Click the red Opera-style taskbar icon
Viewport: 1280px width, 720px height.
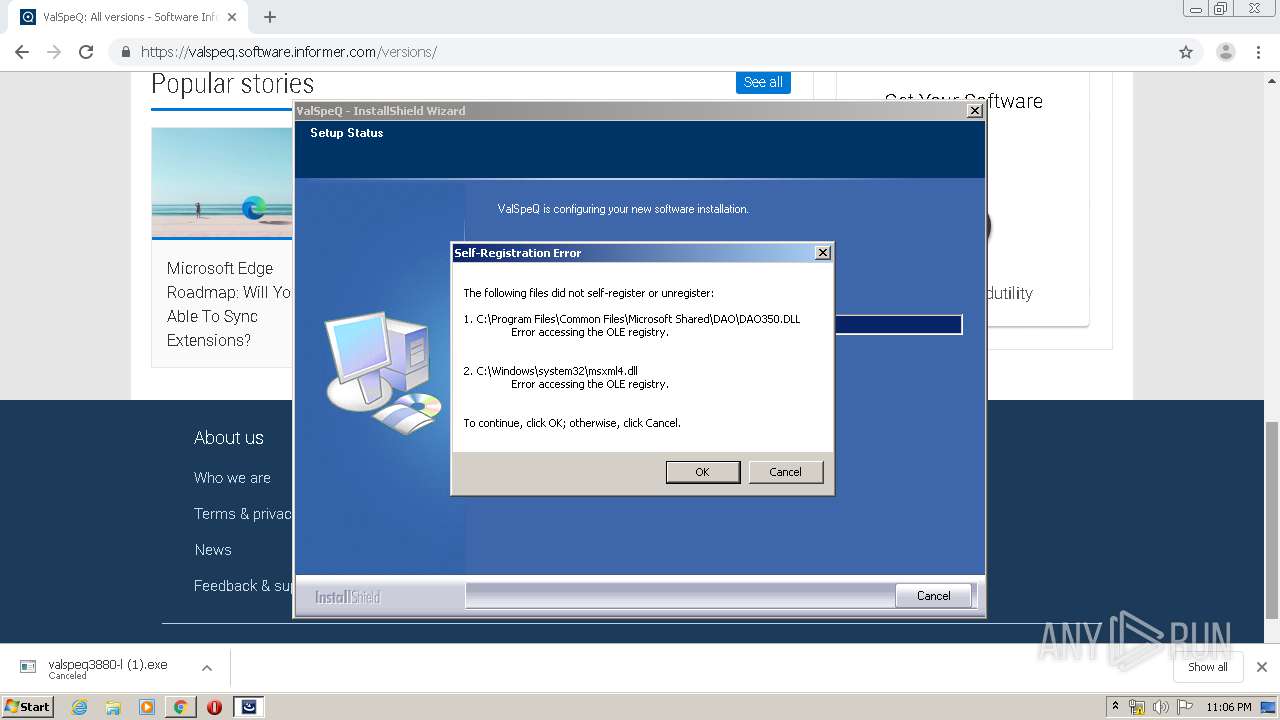pyautogui.click(x=214, y=707)
